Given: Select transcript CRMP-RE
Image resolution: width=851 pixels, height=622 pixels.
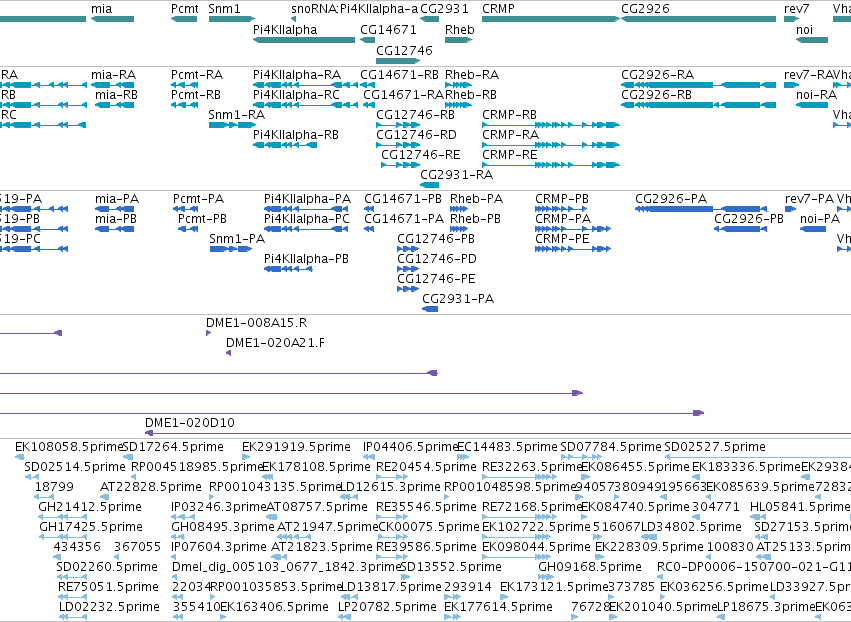Looking at the screenshot, I should click(x=551, y=165).
